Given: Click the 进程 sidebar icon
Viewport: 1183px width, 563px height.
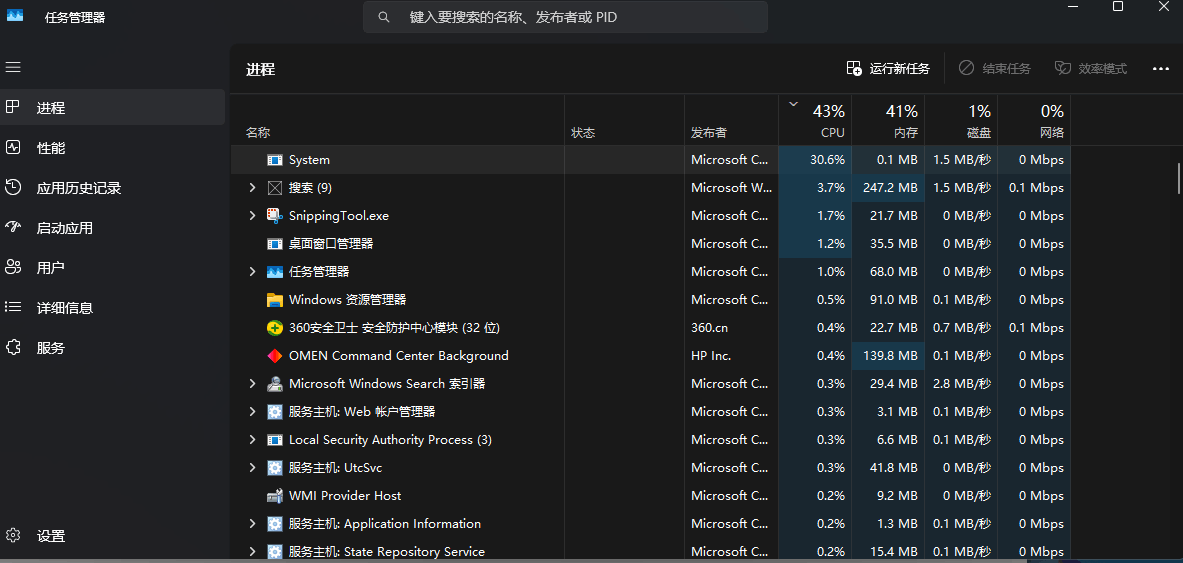Looking at the screenshot, I should point(13,107).
